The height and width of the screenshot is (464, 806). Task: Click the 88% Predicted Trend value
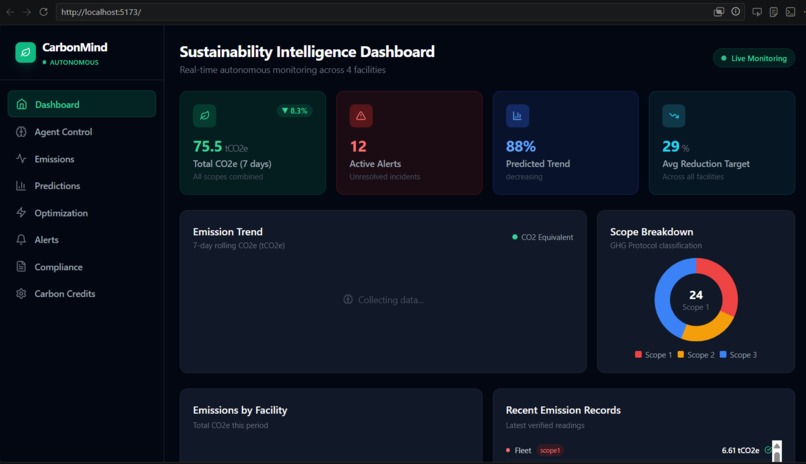(521, 146)
